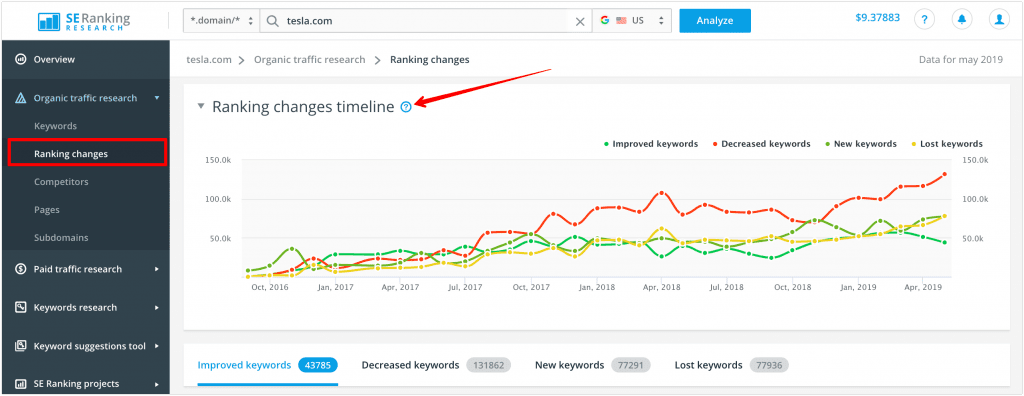The image size is (1024, 396).
Task: Toggle Decreased keywords legend series
Action: (x=761, y=144)
